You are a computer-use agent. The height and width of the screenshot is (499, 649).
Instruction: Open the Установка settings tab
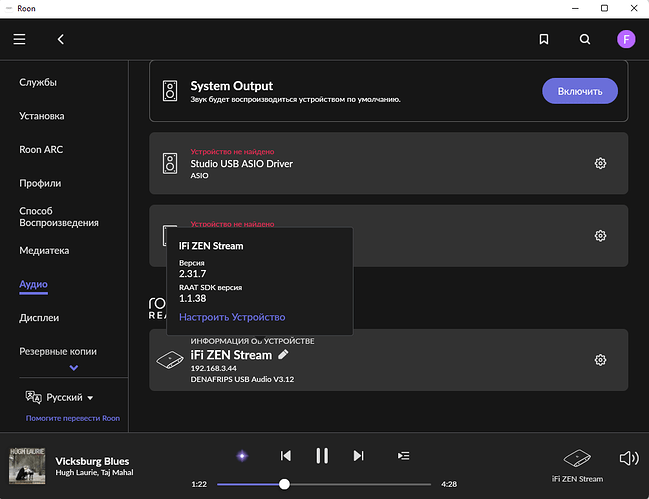[x=42, y=116]
